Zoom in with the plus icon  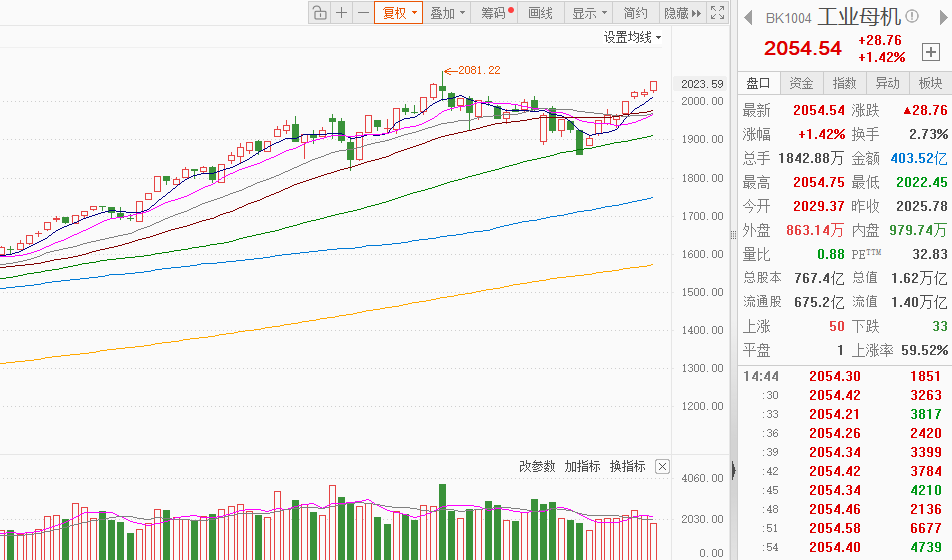click(342, 13)
